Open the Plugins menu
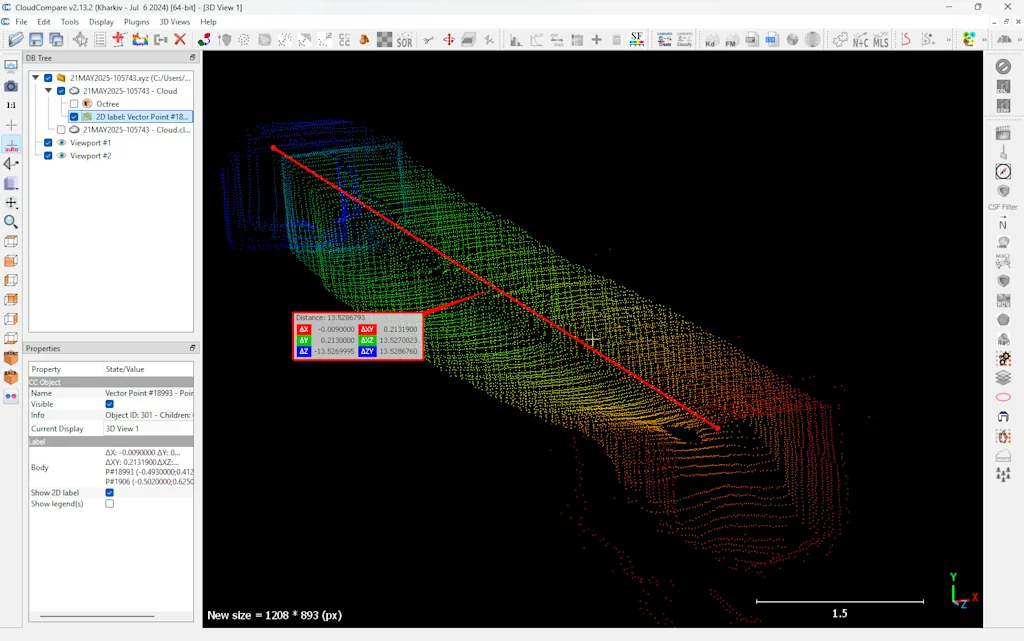Image resolution: width=1024 pixels, height=641 pixels. 136,21
